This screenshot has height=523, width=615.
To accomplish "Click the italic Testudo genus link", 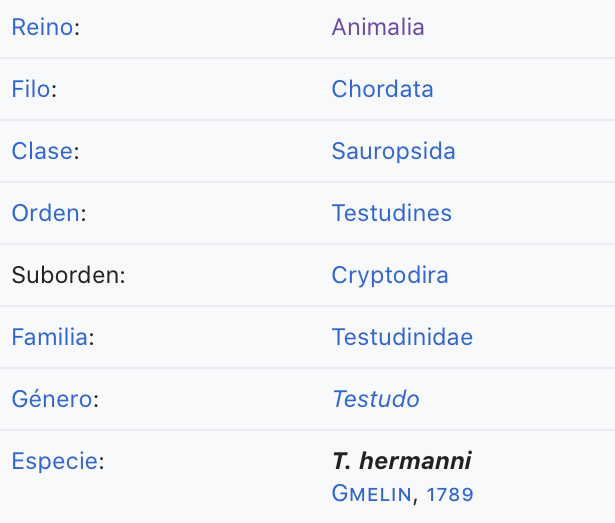I will (375, 399).
